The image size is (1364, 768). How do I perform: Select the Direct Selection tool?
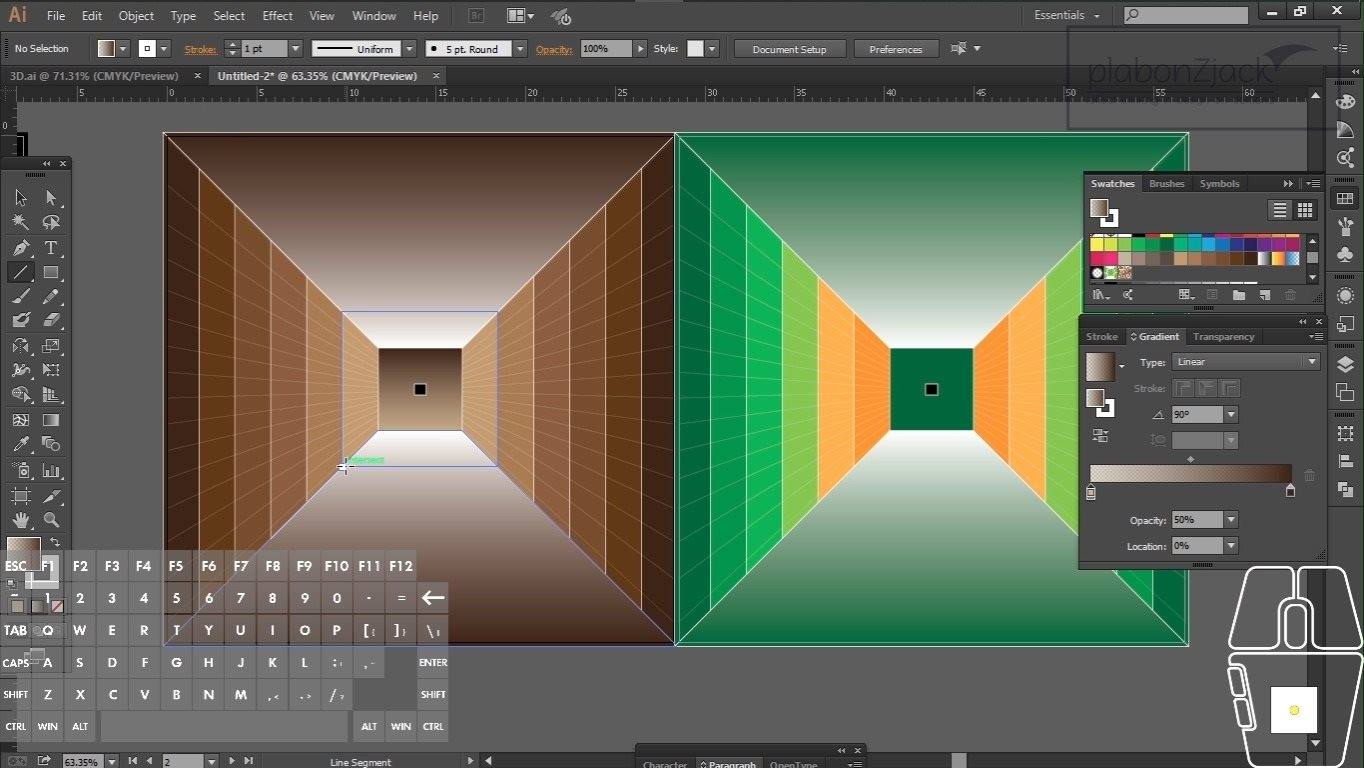pyautogui.click(x=51, y=198)
